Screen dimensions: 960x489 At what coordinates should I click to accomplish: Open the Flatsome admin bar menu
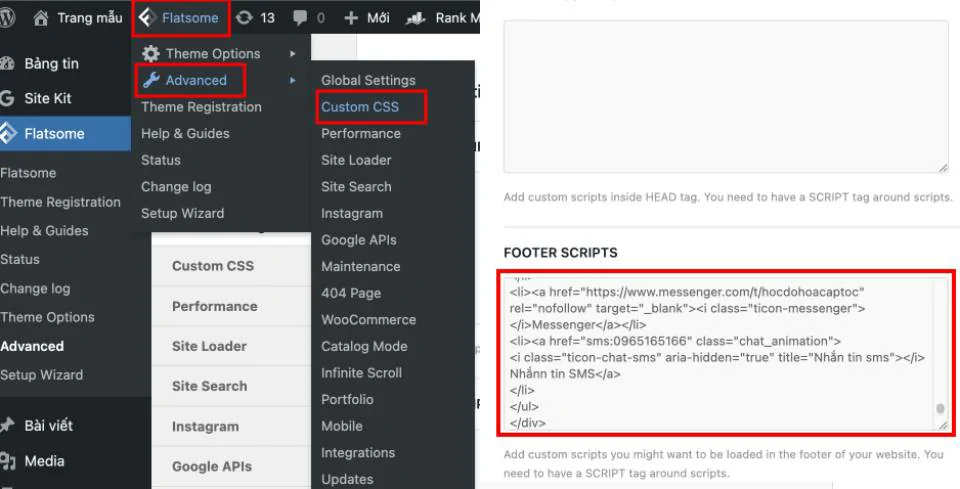pos(180,17)
